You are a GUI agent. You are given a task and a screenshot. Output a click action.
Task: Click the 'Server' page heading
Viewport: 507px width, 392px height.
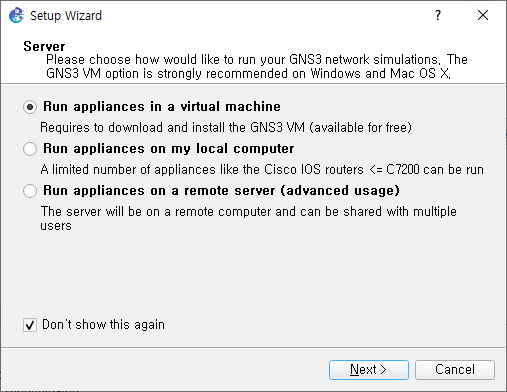[44, 46]
